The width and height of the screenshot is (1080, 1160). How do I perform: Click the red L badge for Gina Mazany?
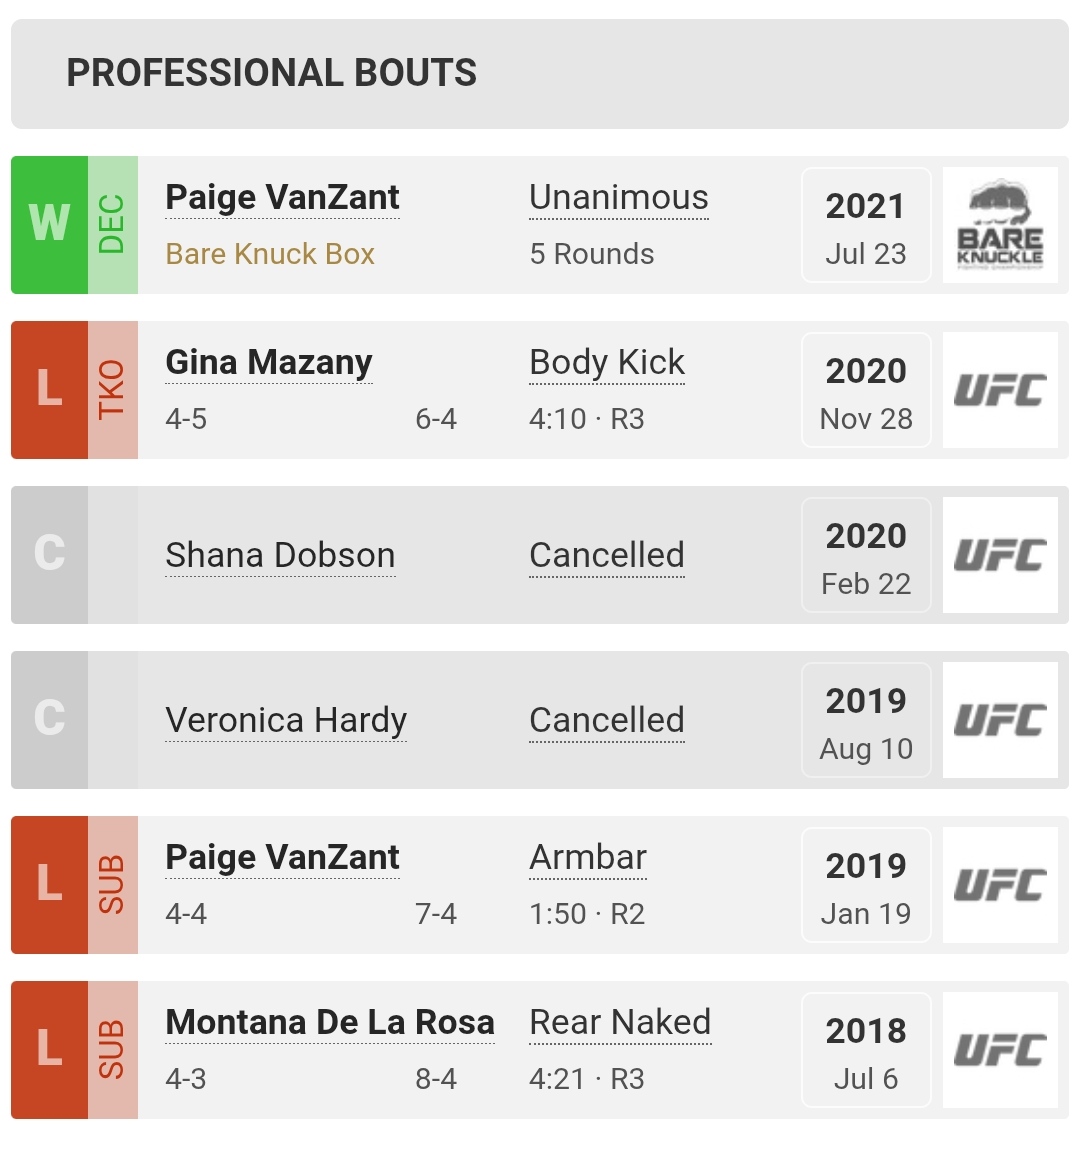pos(50,390)
